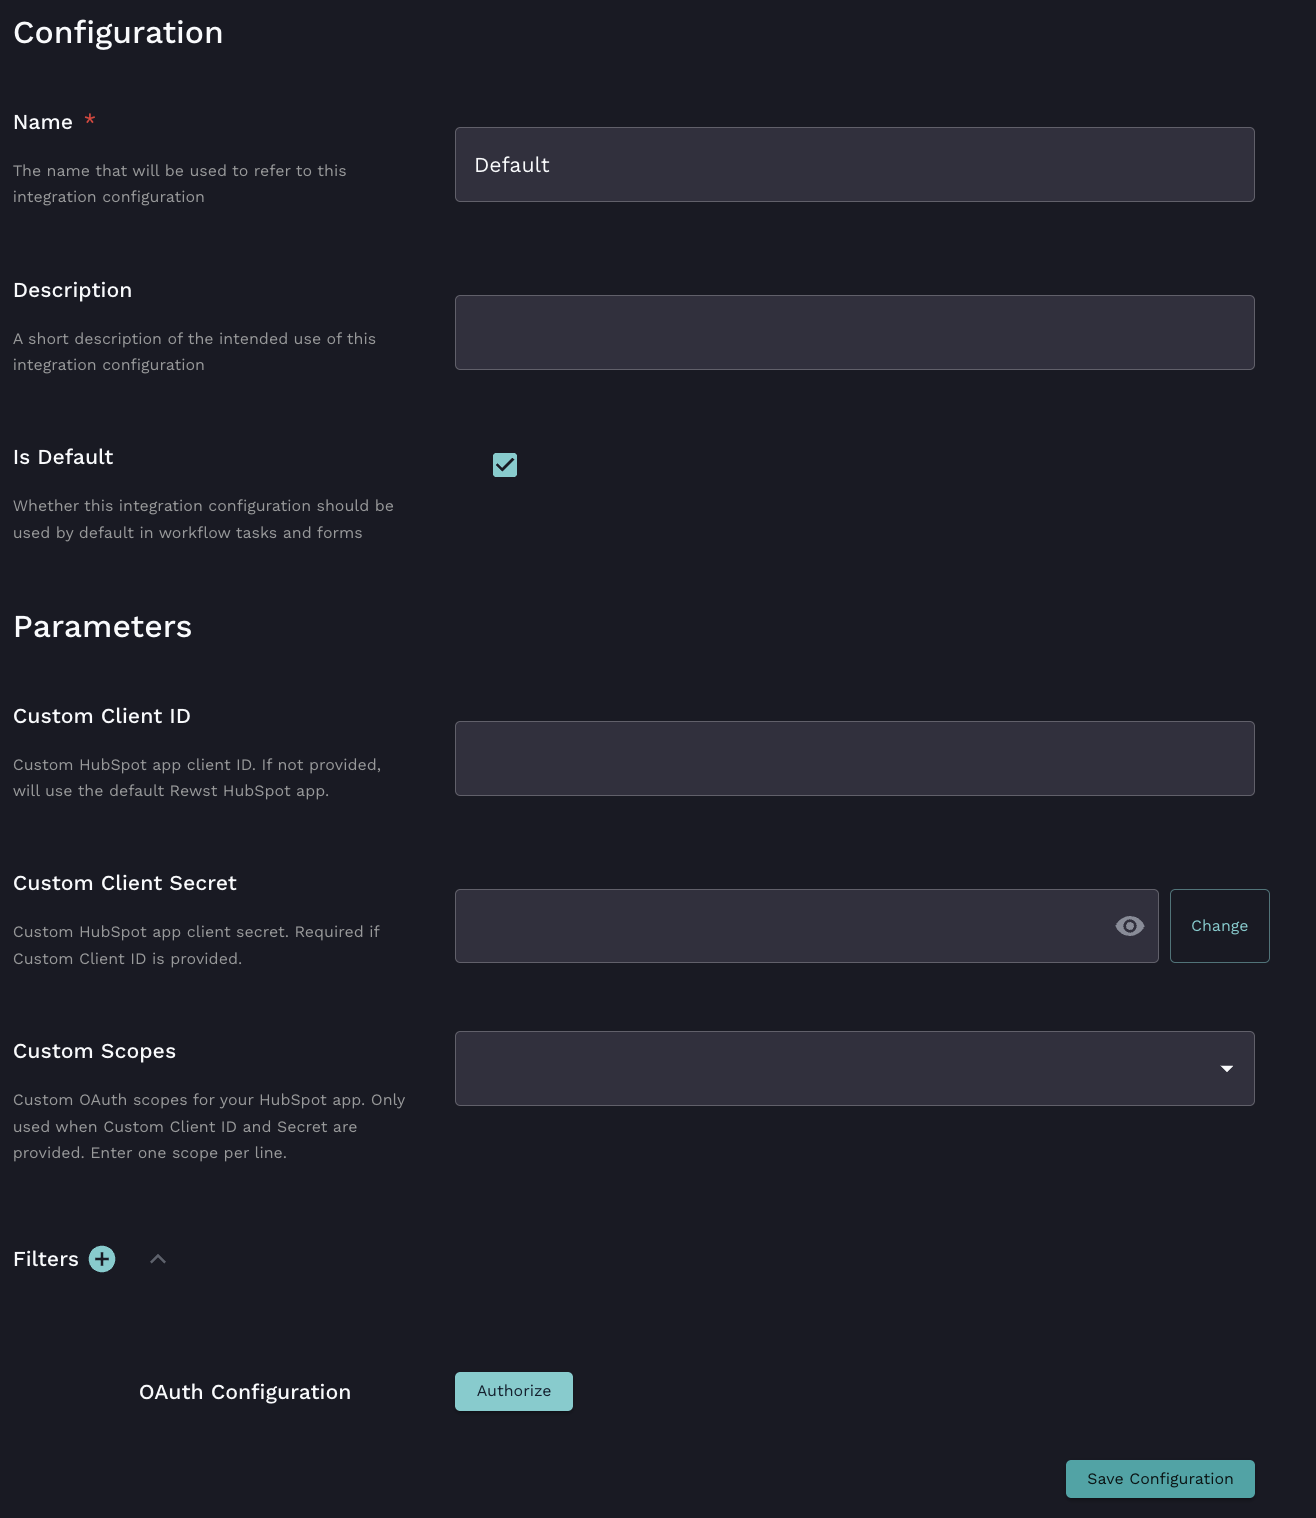Click into the Description text field
The image size is (1316, 1518).
point(854,333)
